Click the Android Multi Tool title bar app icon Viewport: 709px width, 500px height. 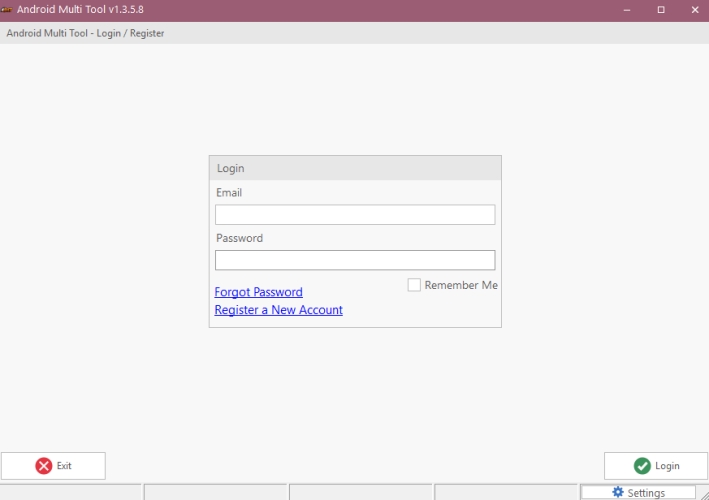(6, 9)
